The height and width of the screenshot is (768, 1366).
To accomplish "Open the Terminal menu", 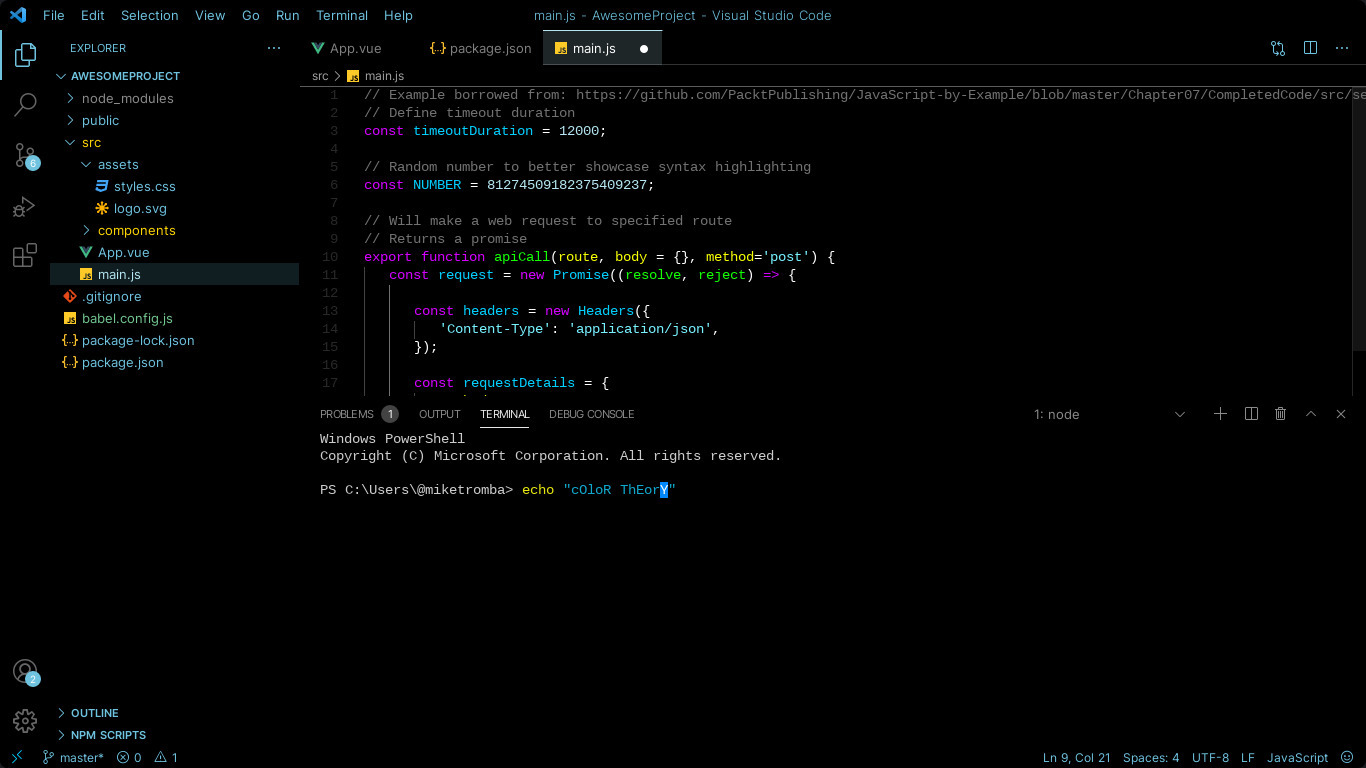I will click(342, 15).
